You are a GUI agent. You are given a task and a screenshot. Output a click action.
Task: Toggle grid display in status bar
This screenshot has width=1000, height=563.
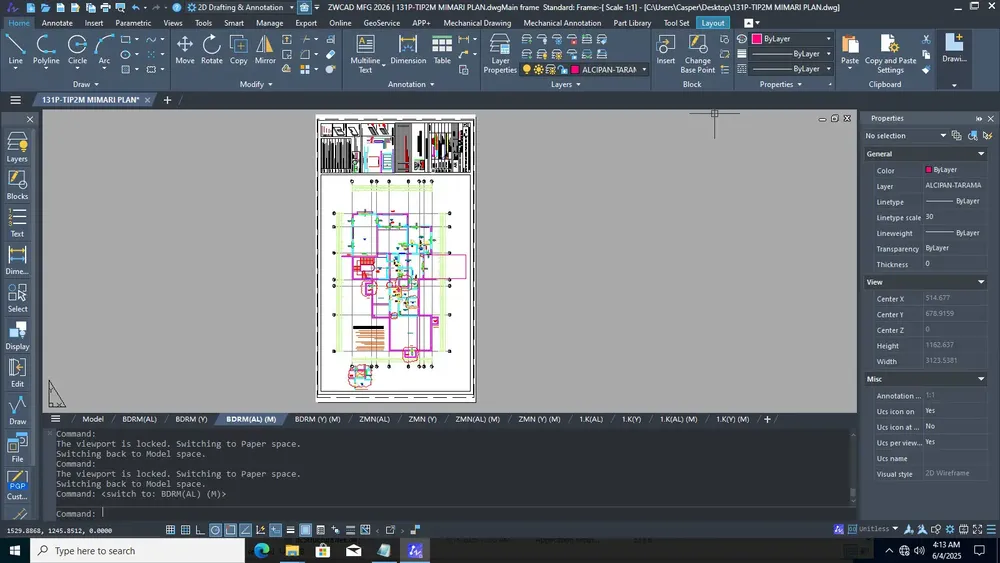(170, 530)
